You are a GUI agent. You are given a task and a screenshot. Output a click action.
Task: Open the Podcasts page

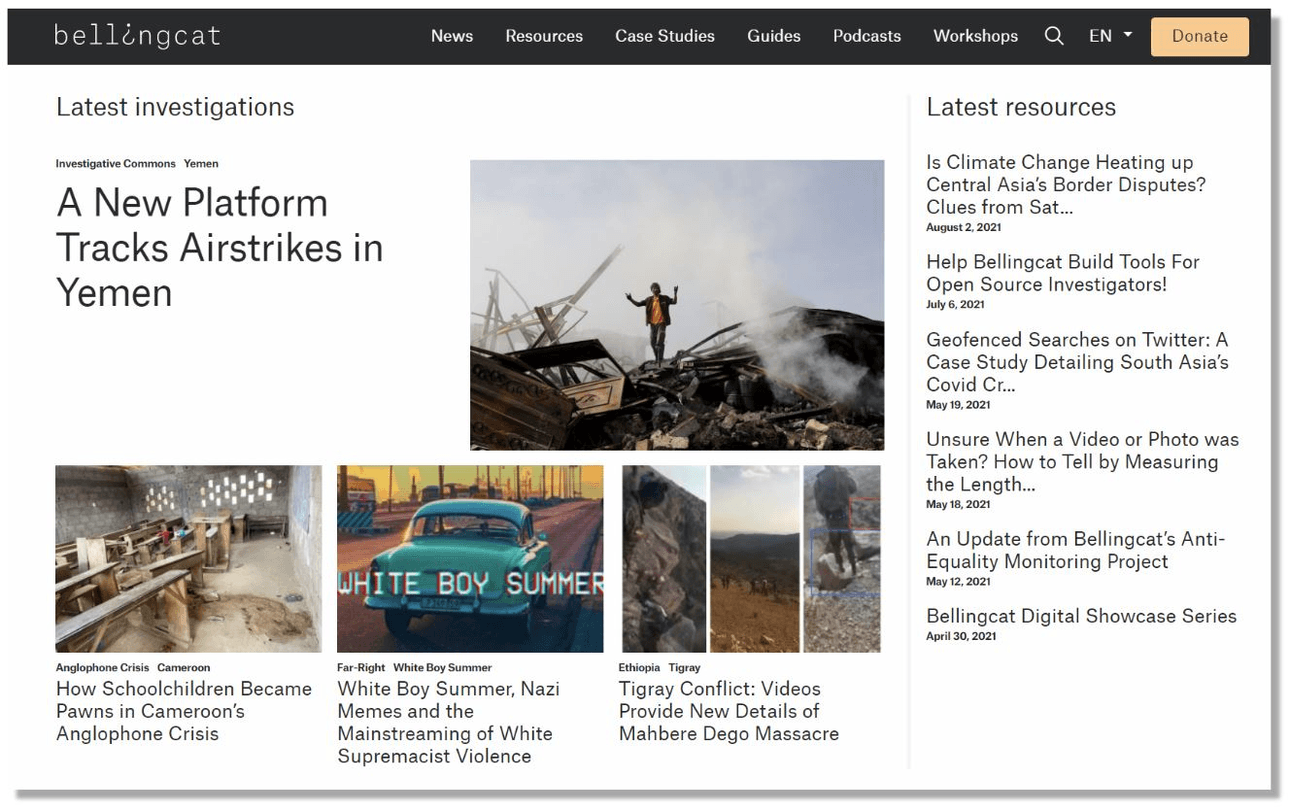coord(866,36)
